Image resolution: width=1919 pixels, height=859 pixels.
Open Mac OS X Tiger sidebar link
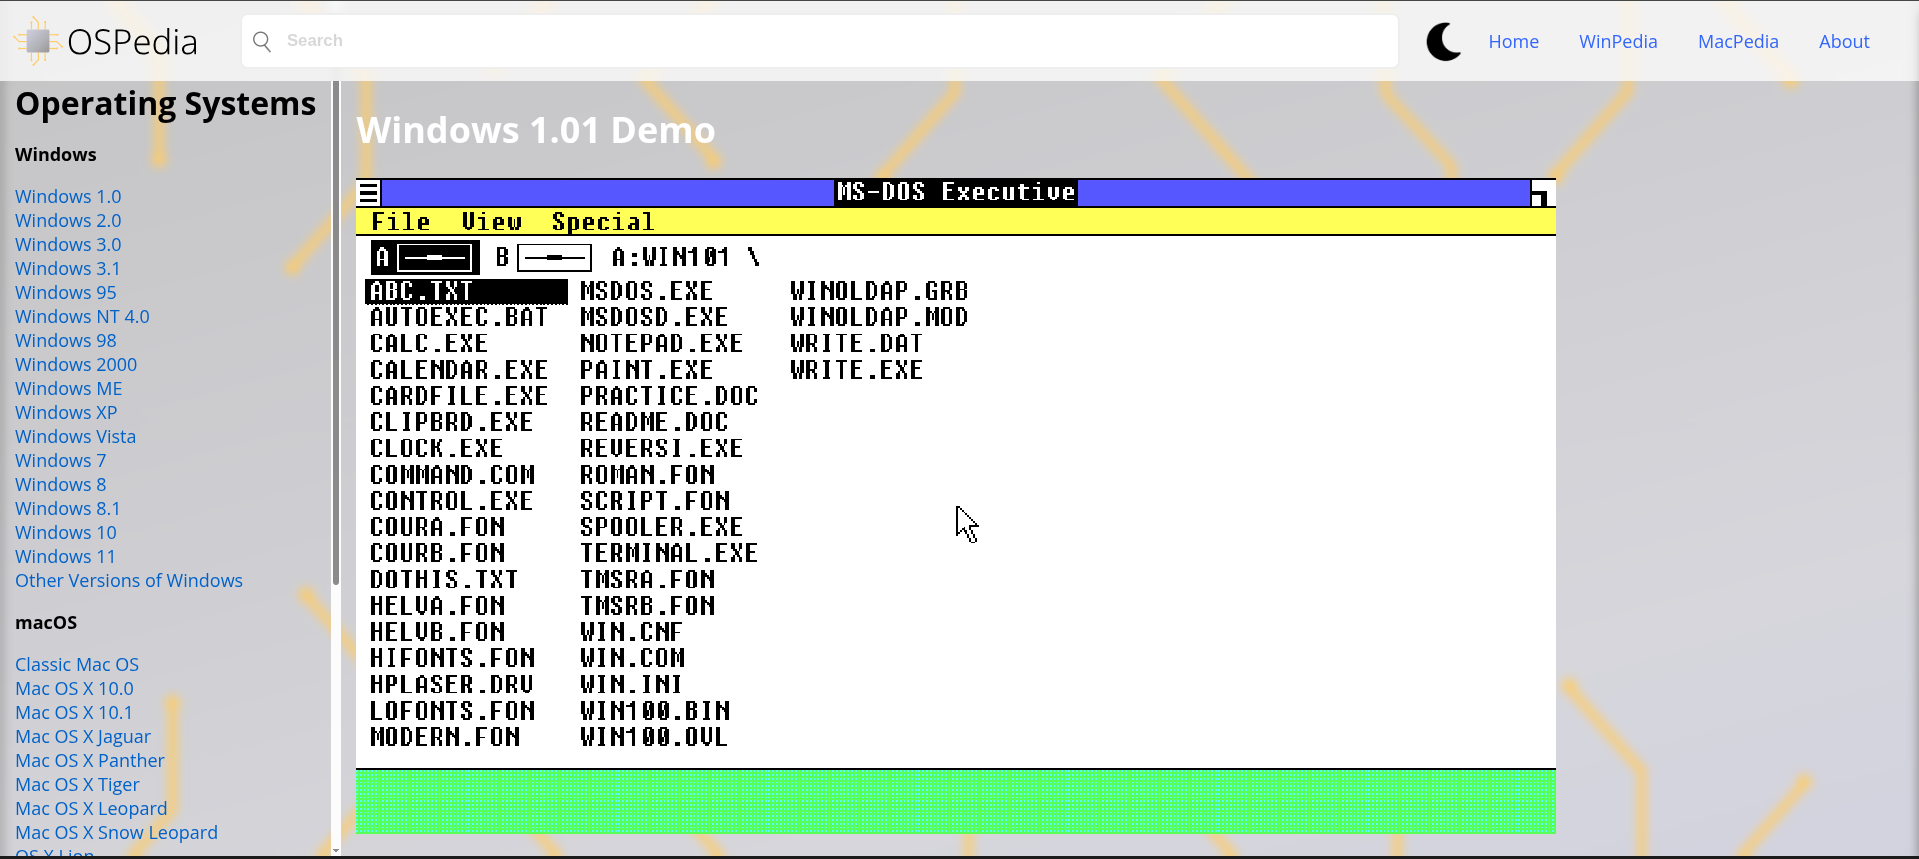77,785
